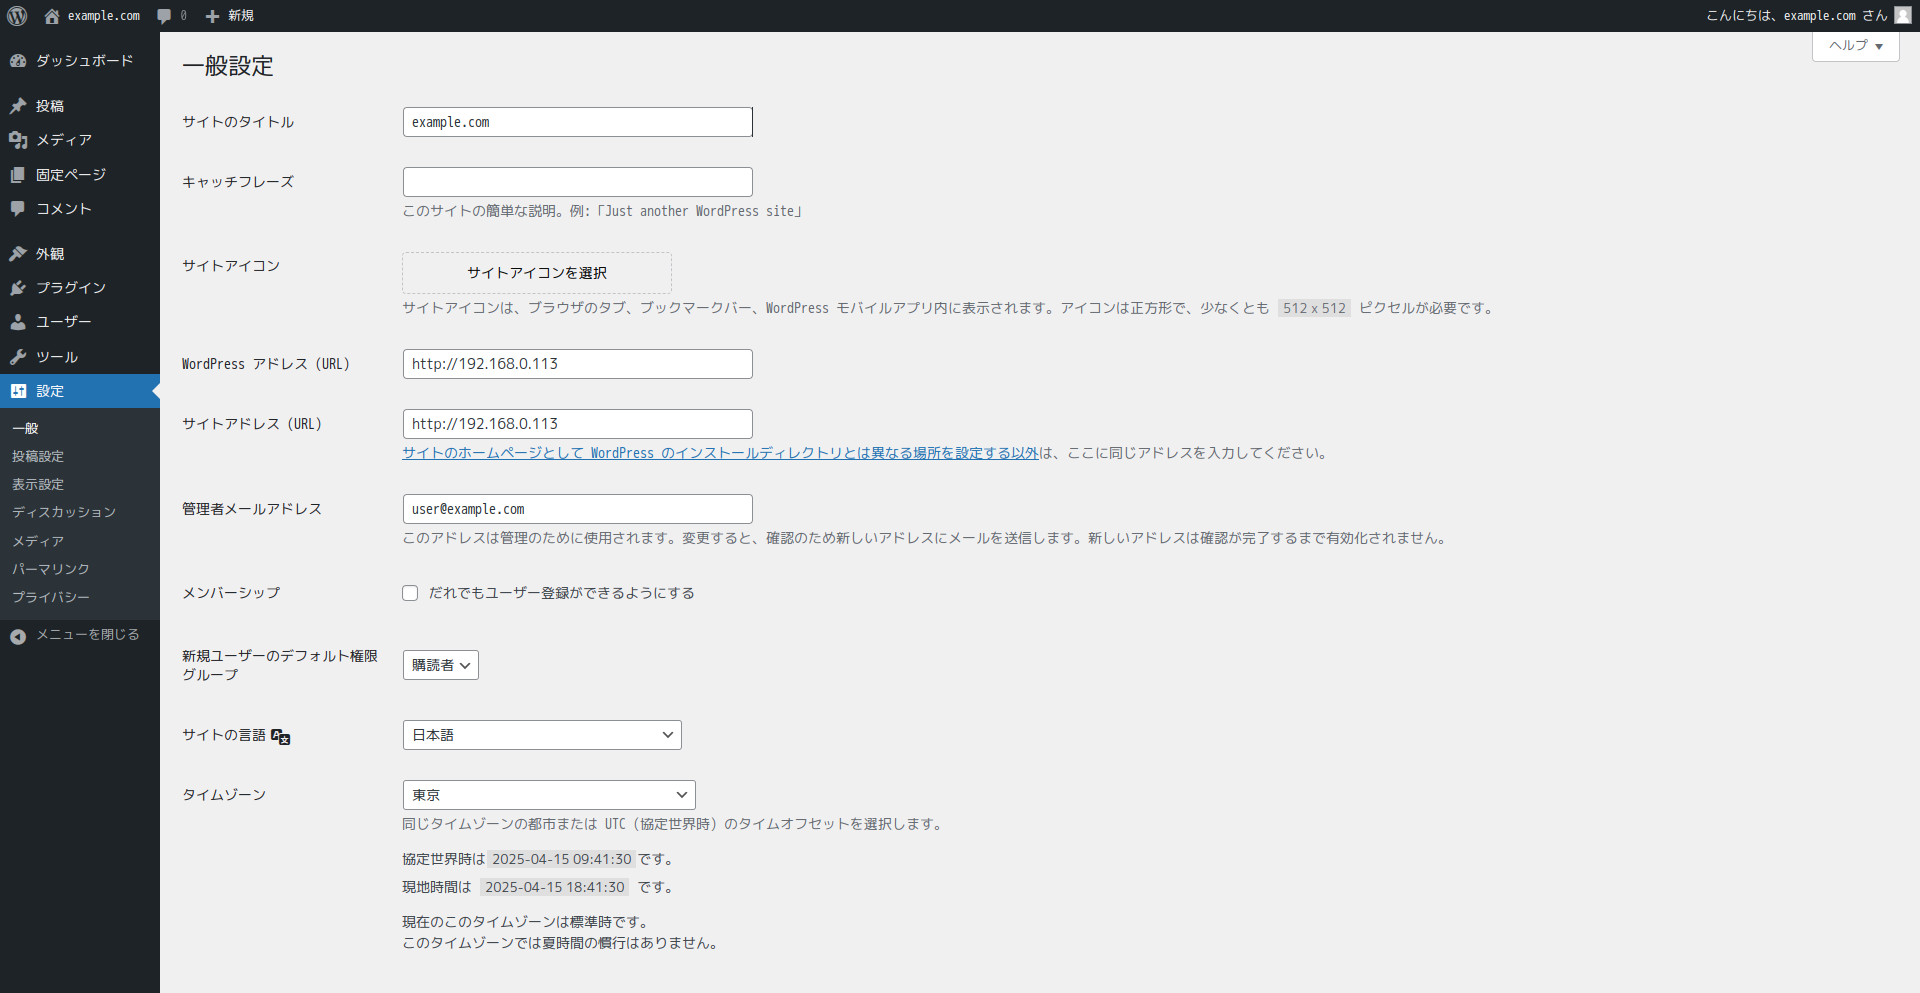
Task: Click the dashboard gauge icon in sidebar
Action: pos(18,61)
